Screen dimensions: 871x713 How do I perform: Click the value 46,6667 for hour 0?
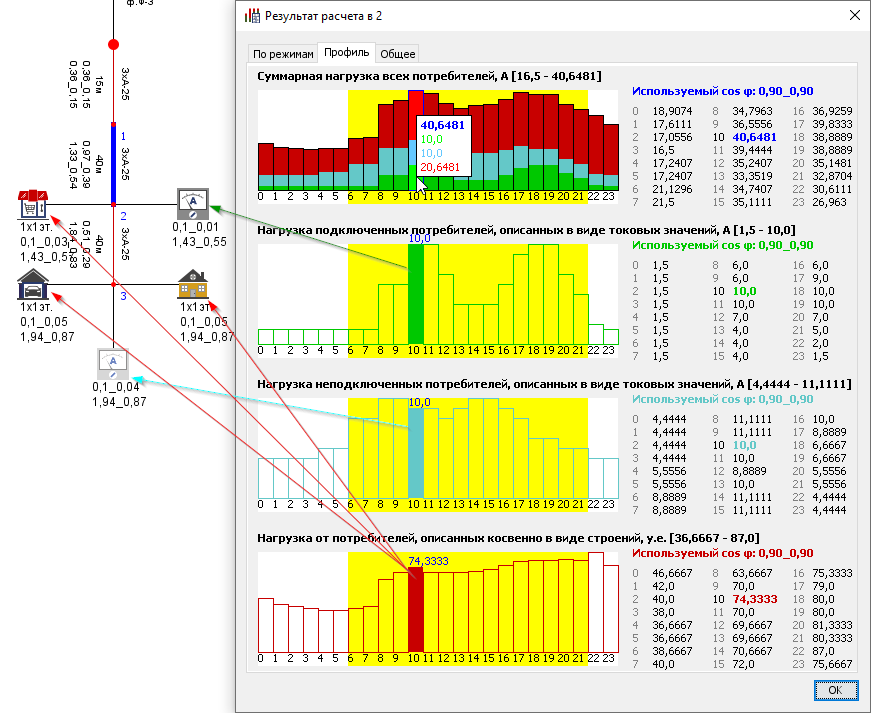[x=672, y=573]
